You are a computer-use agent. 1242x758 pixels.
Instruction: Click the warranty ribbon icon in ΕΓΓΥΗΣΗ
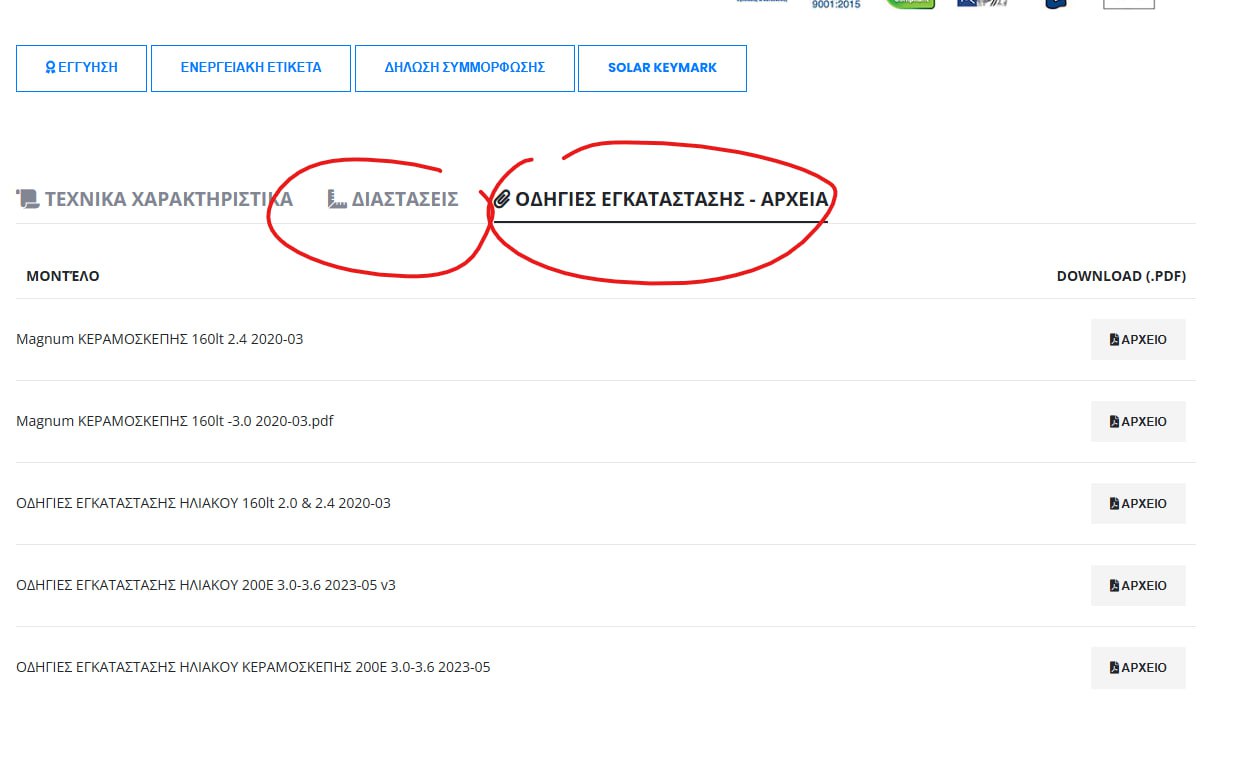click(50, 68)
